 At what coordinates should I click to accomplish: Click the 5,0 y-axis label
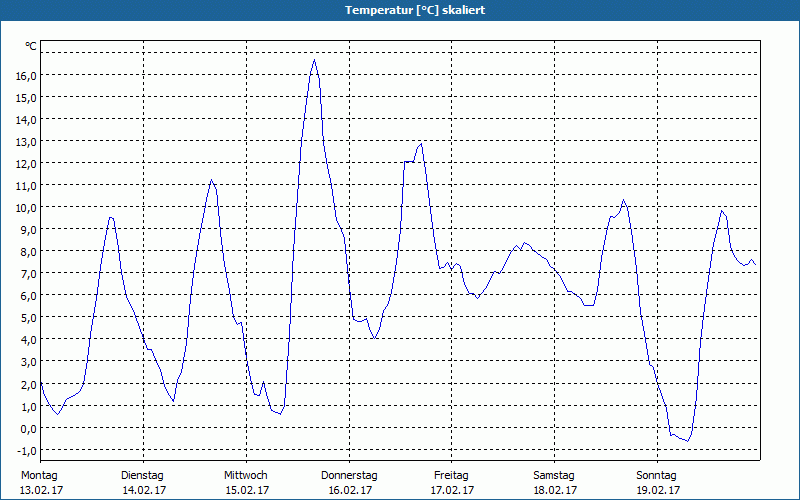pyautogui.click(x=29, y=317)
